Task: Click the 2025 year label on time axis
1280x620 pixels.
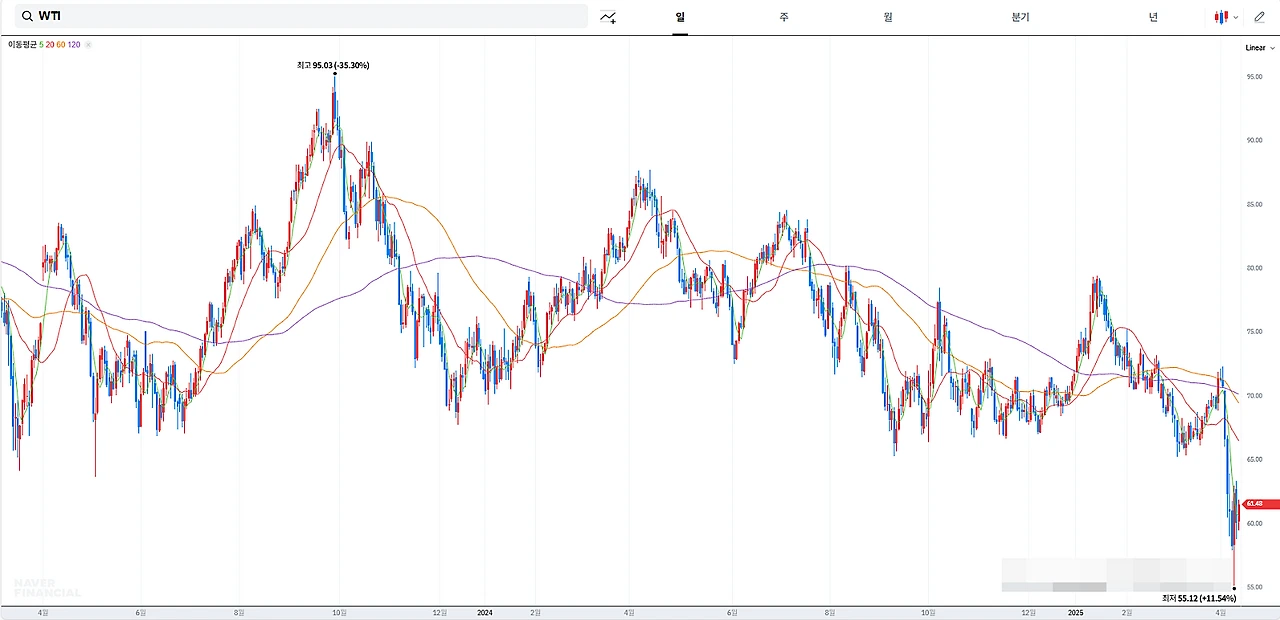Action: pos(1076,612)
